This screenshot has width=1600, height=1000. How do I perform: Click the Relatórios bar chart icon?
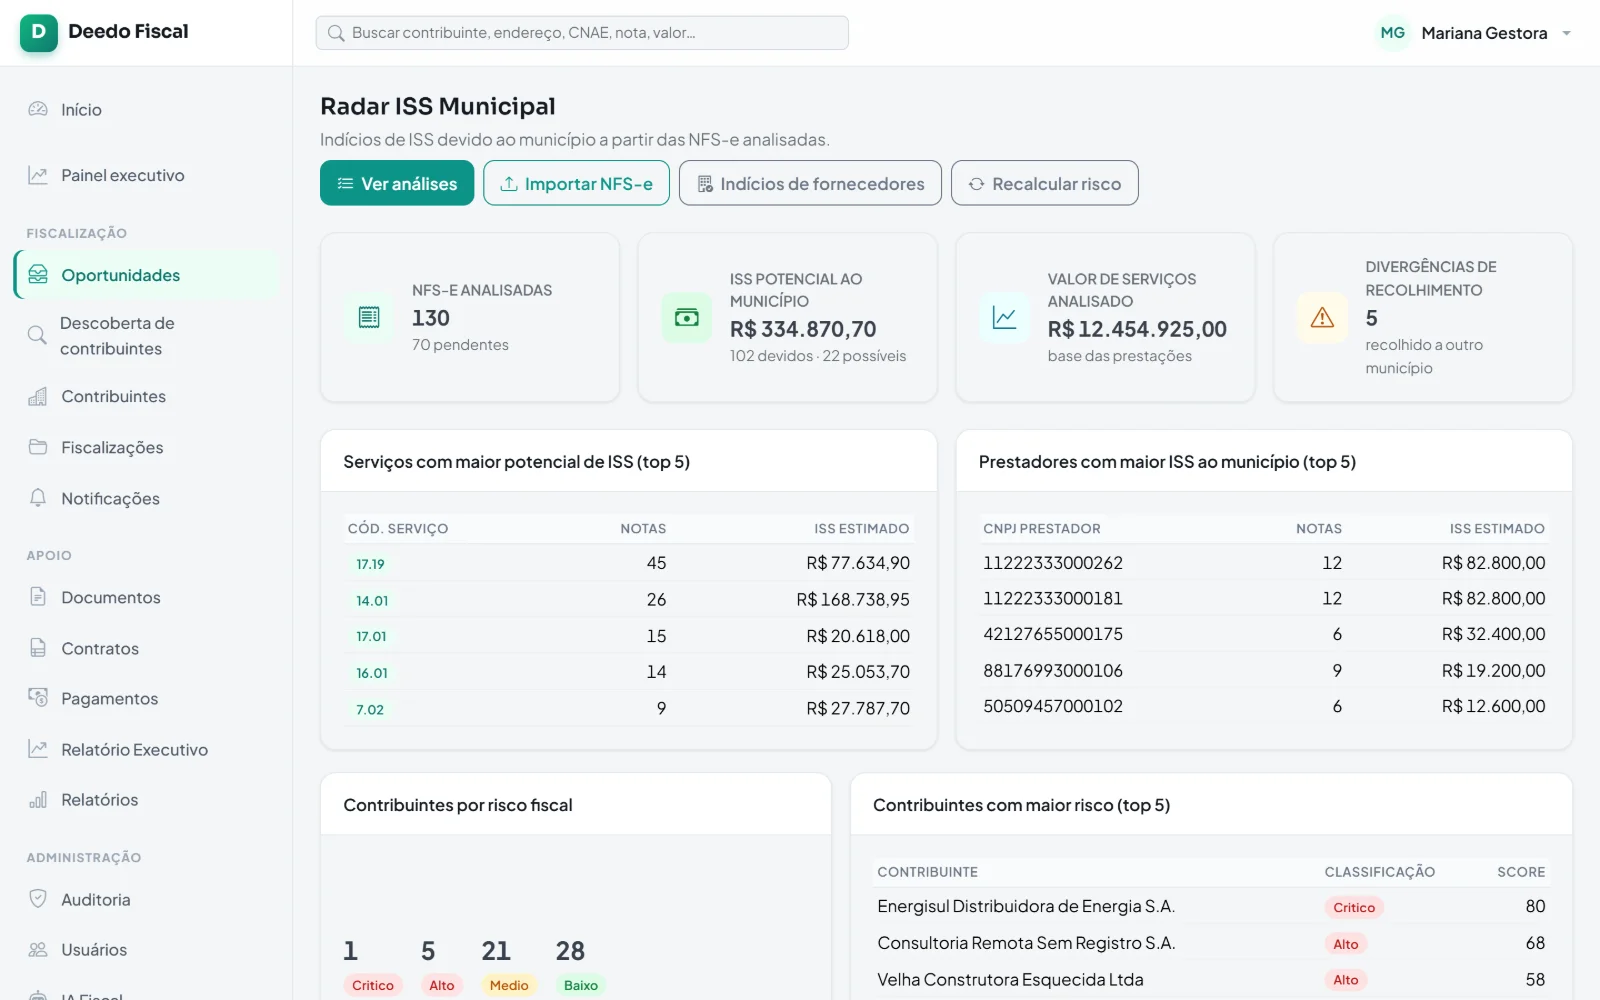pos(38,799)
